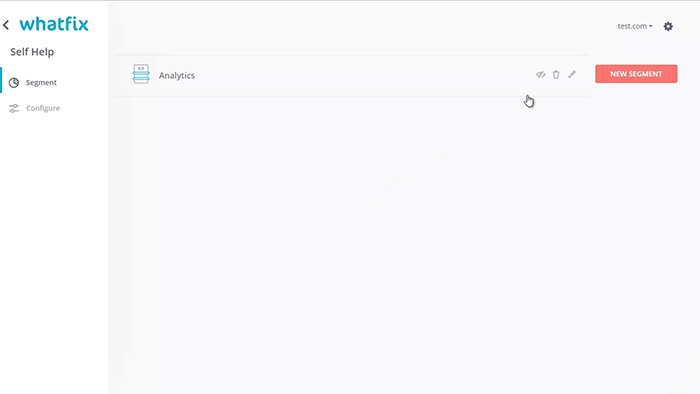Create a segment with NEW SEGMENT button
Image resolution: width=700 pixels, height=394 pixels.
click(x=636, y=74)
